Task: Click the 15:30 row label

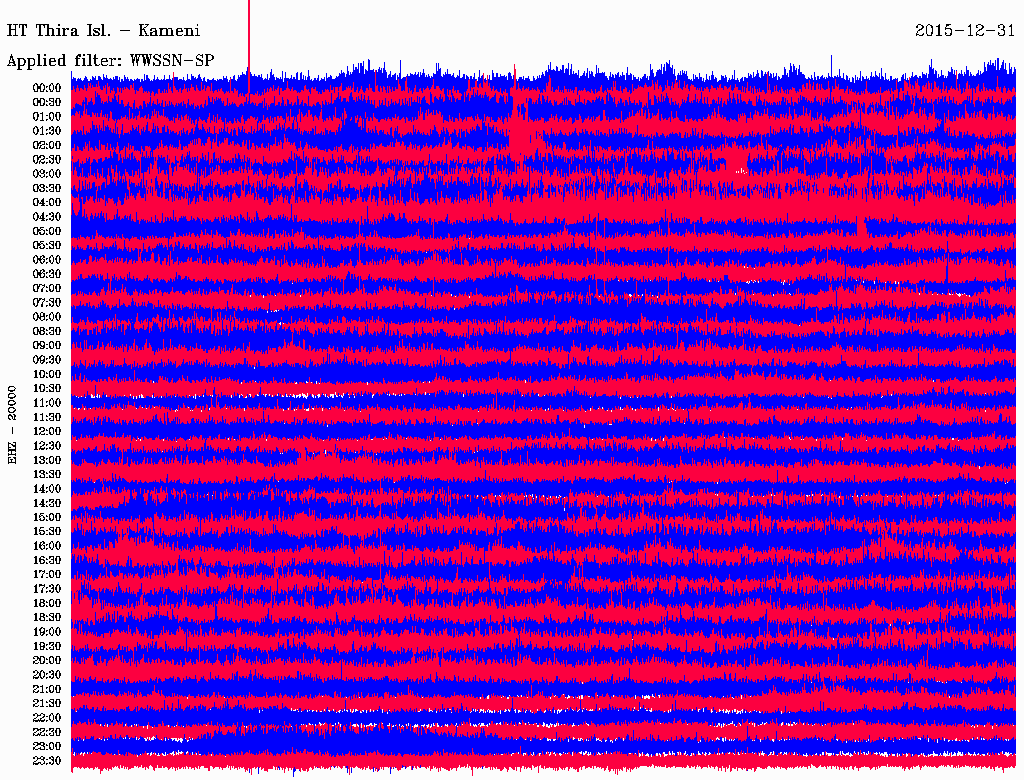Action: click(47, 531)
